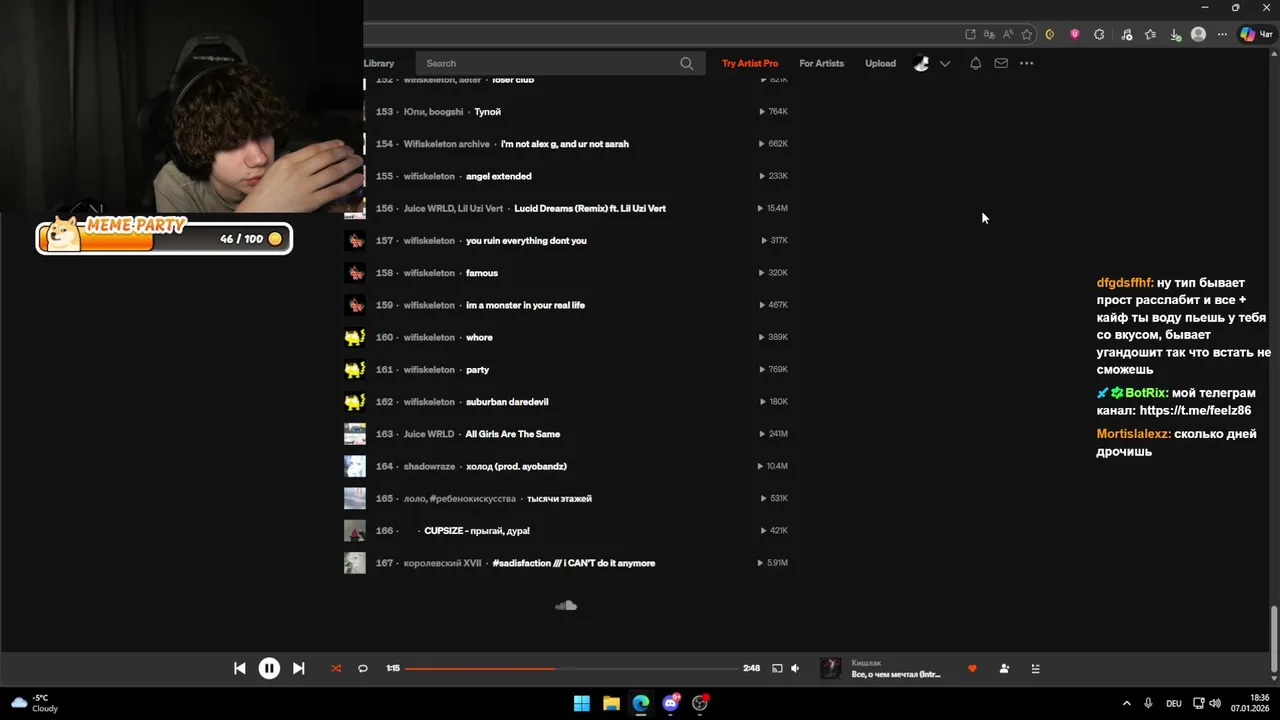Open the pink shield extension icon
The height and width of the screenshot is (720, 1280).
tap(1075, 34)
